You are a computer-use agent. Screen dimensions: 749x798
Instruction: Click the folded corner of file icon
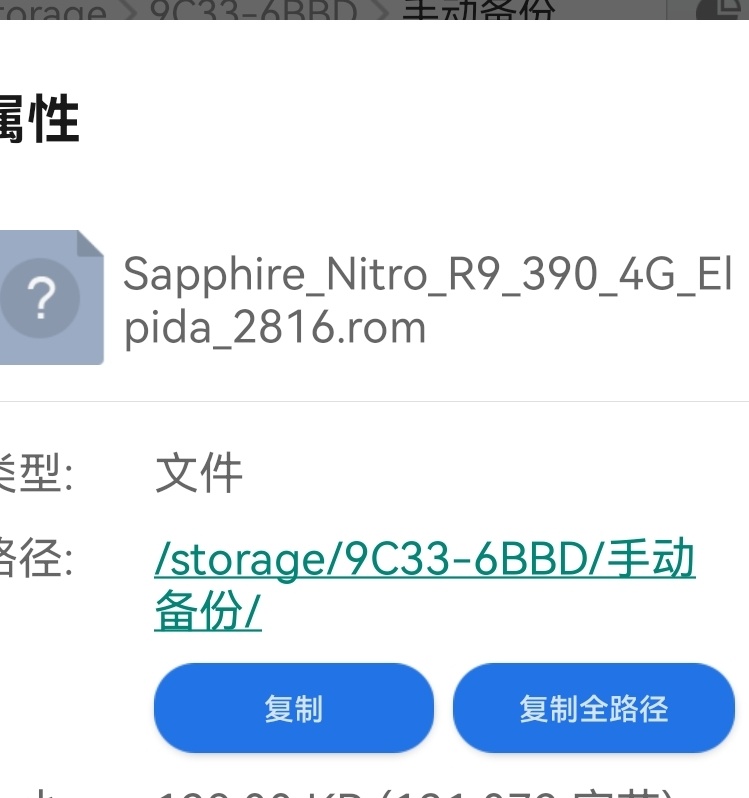[x=90, y=243]
